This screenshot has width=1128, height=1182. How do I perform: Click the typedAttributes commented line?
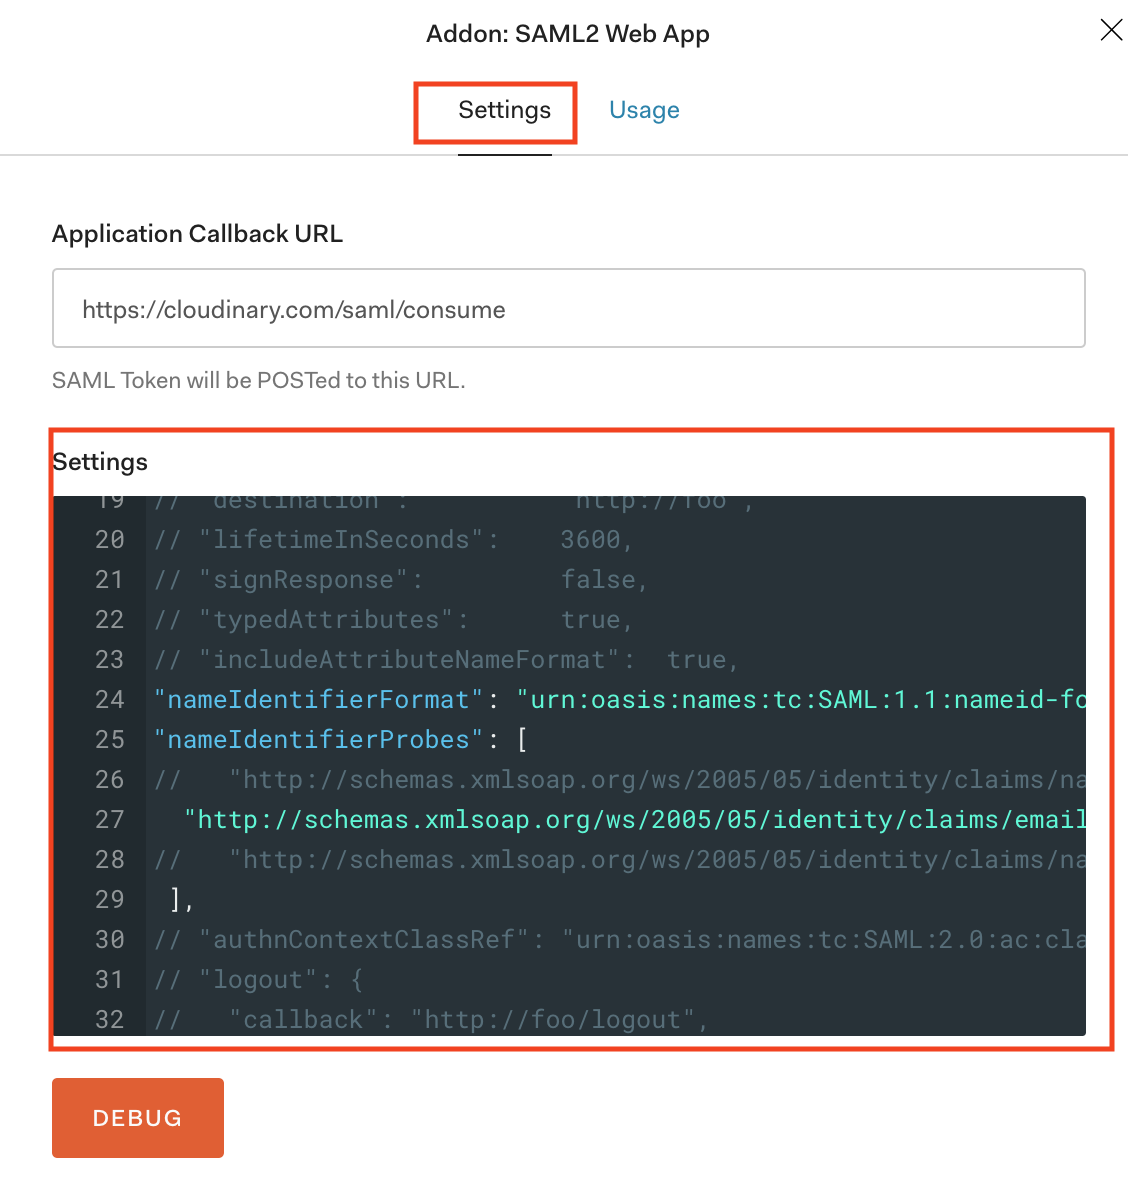(393, 620)
